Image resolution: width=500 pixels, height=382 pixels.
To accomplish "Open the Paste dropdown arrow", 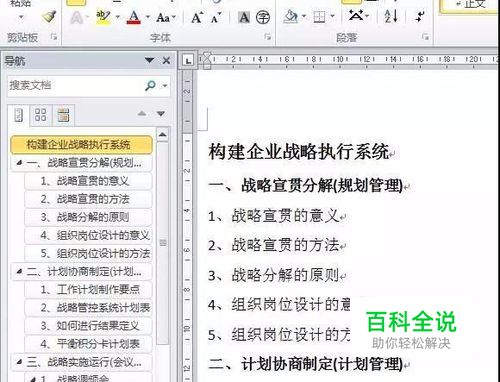I will click(x=21, y=17).
